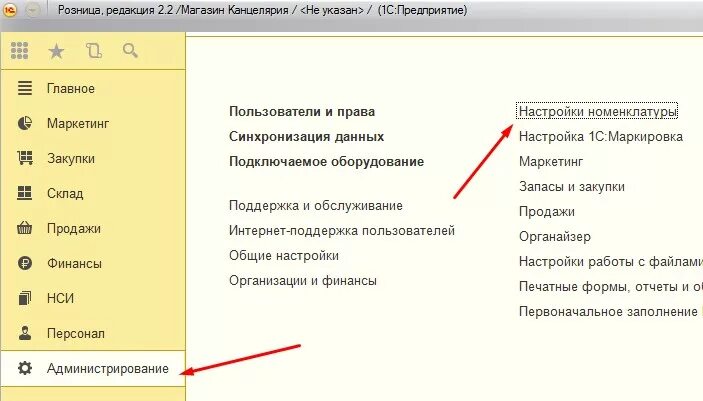This screenshot has width=703, height=401.
Task: Open Настройки номенклатуры
Action: click(597, 111)
